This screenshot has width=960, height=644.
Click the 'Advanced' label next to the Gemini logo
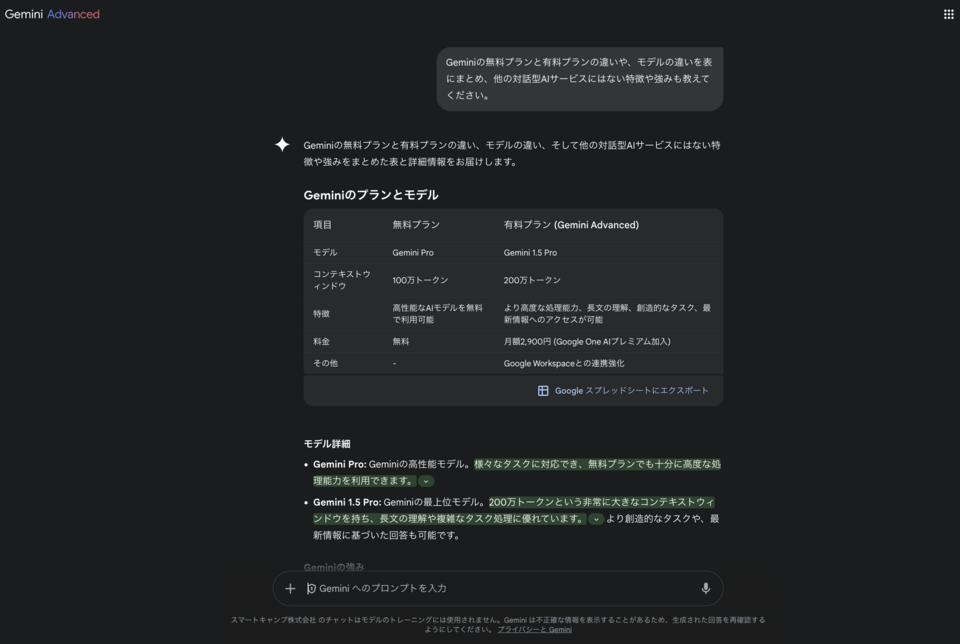click(x=76, y=14)
